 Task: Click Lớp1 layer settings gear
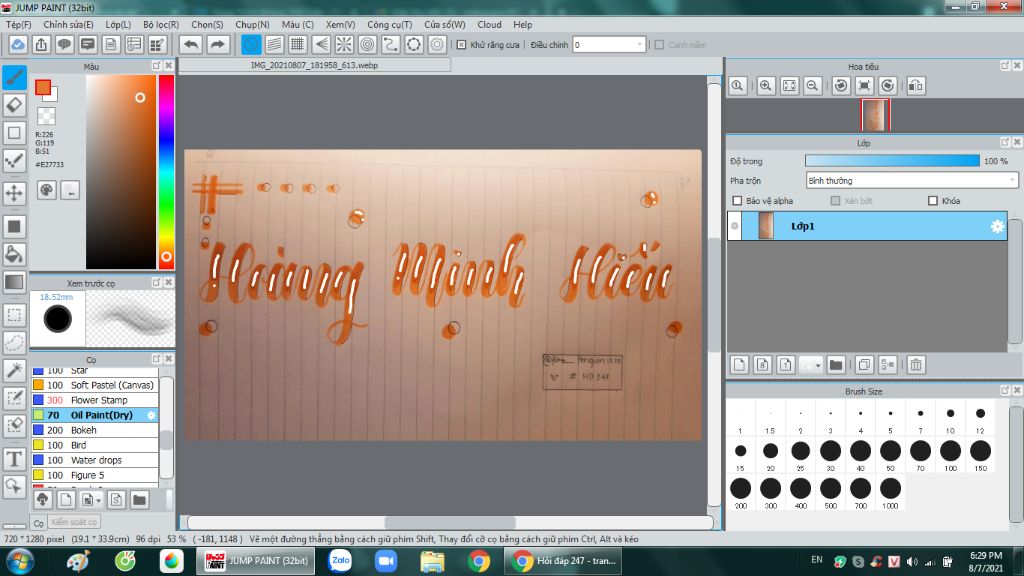click(997, 226)
